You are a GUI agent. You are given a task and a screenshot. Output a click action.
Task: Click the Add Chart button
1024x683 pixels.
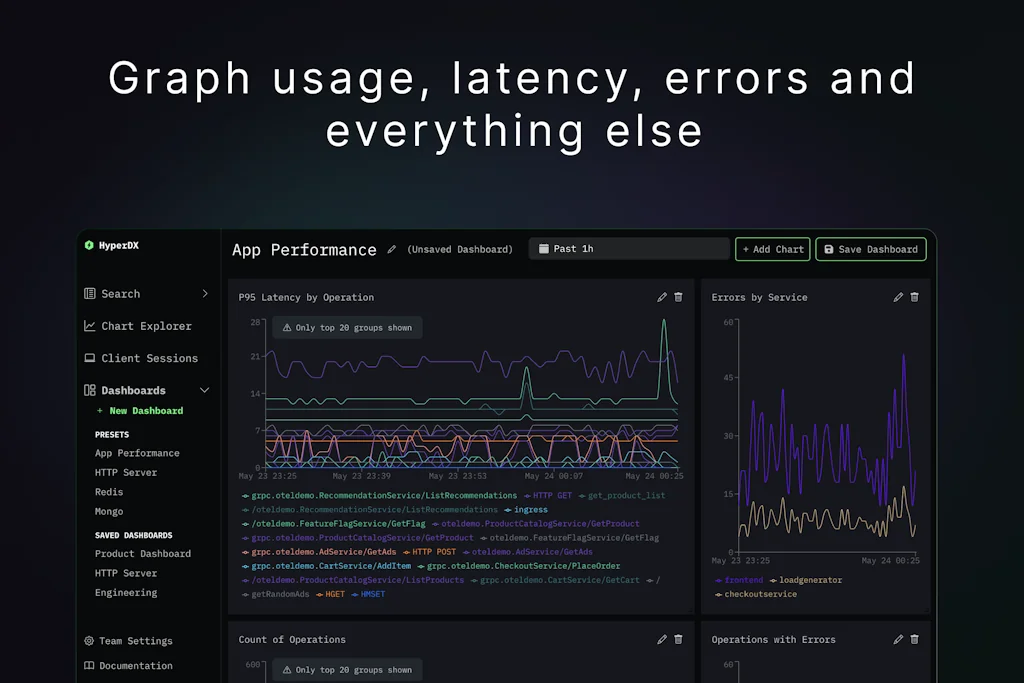pos(772,249)
